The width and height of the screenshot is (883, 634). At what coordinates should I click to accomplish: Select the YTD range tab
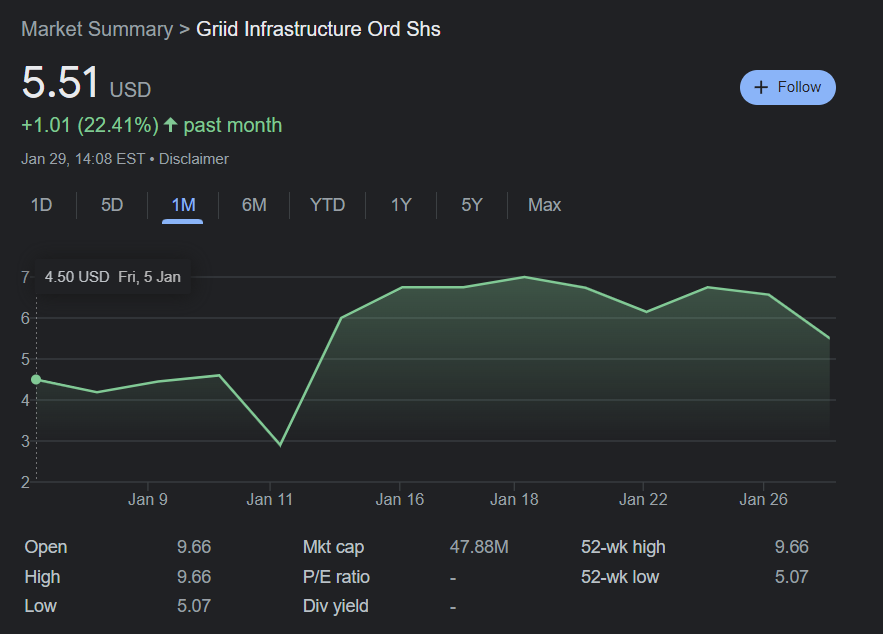tap(327, 205)
